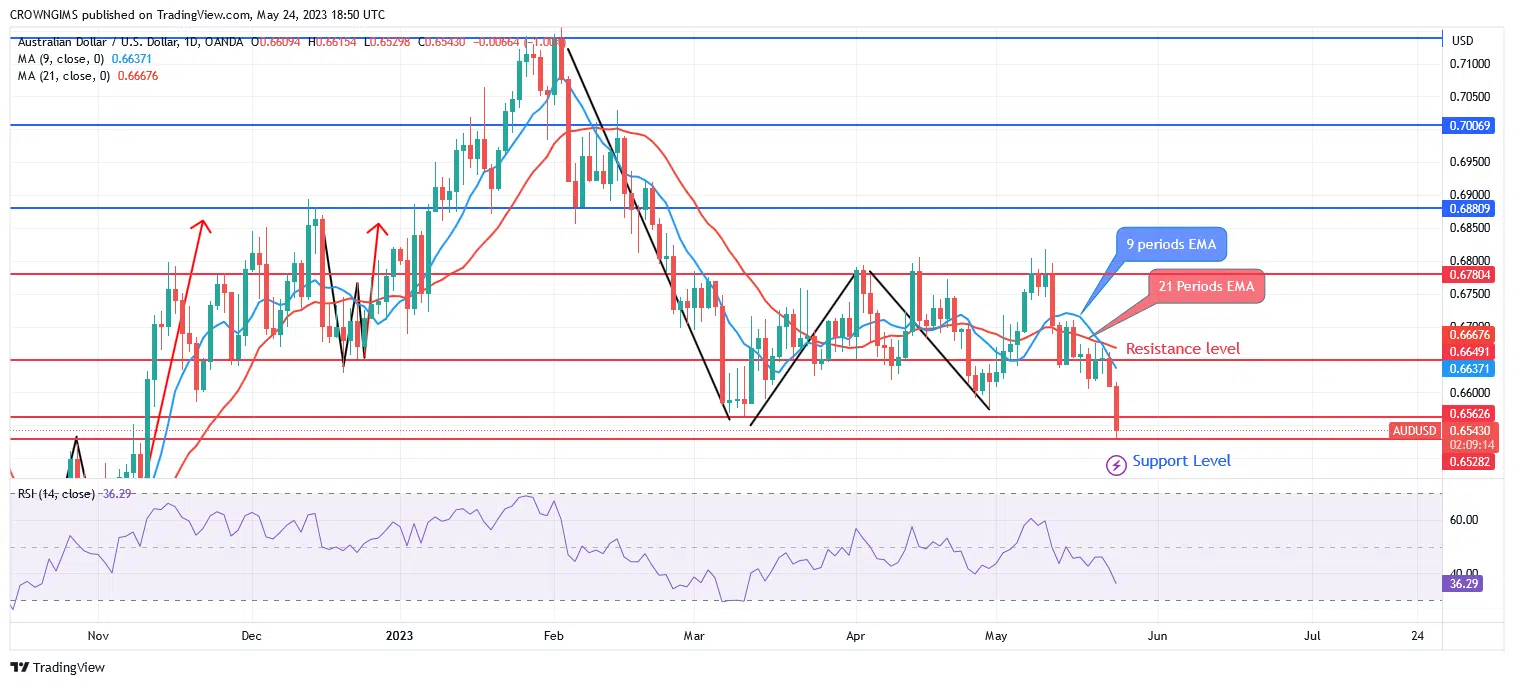The width and height of the screenshot is (1514, 685).
Task: Click the 0.66676 price label
Action: (1468, 333)
